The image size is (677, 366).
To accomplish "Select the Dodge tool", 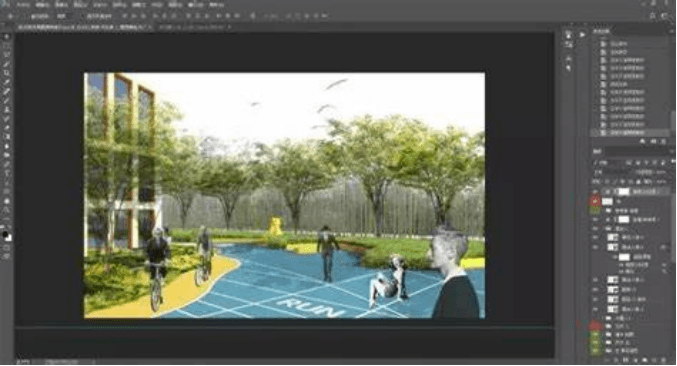I will (x=6, y=155).
